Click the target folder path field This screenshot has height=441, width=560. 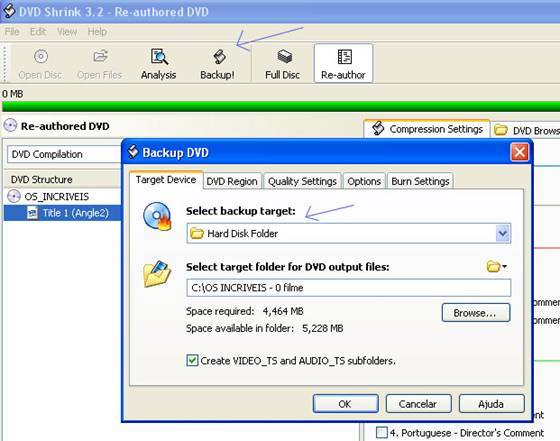pyautogui.click(x=349, y=288)
